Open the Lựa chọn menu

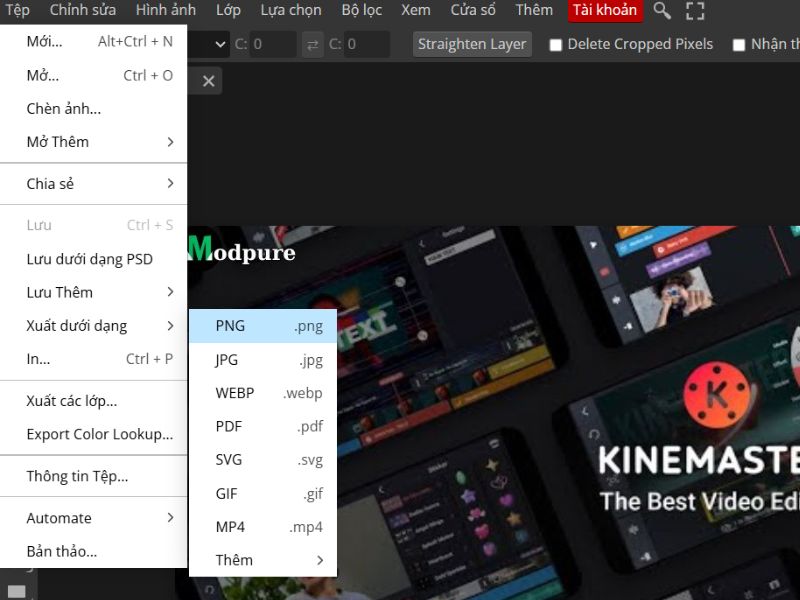(x=291, y=10)
